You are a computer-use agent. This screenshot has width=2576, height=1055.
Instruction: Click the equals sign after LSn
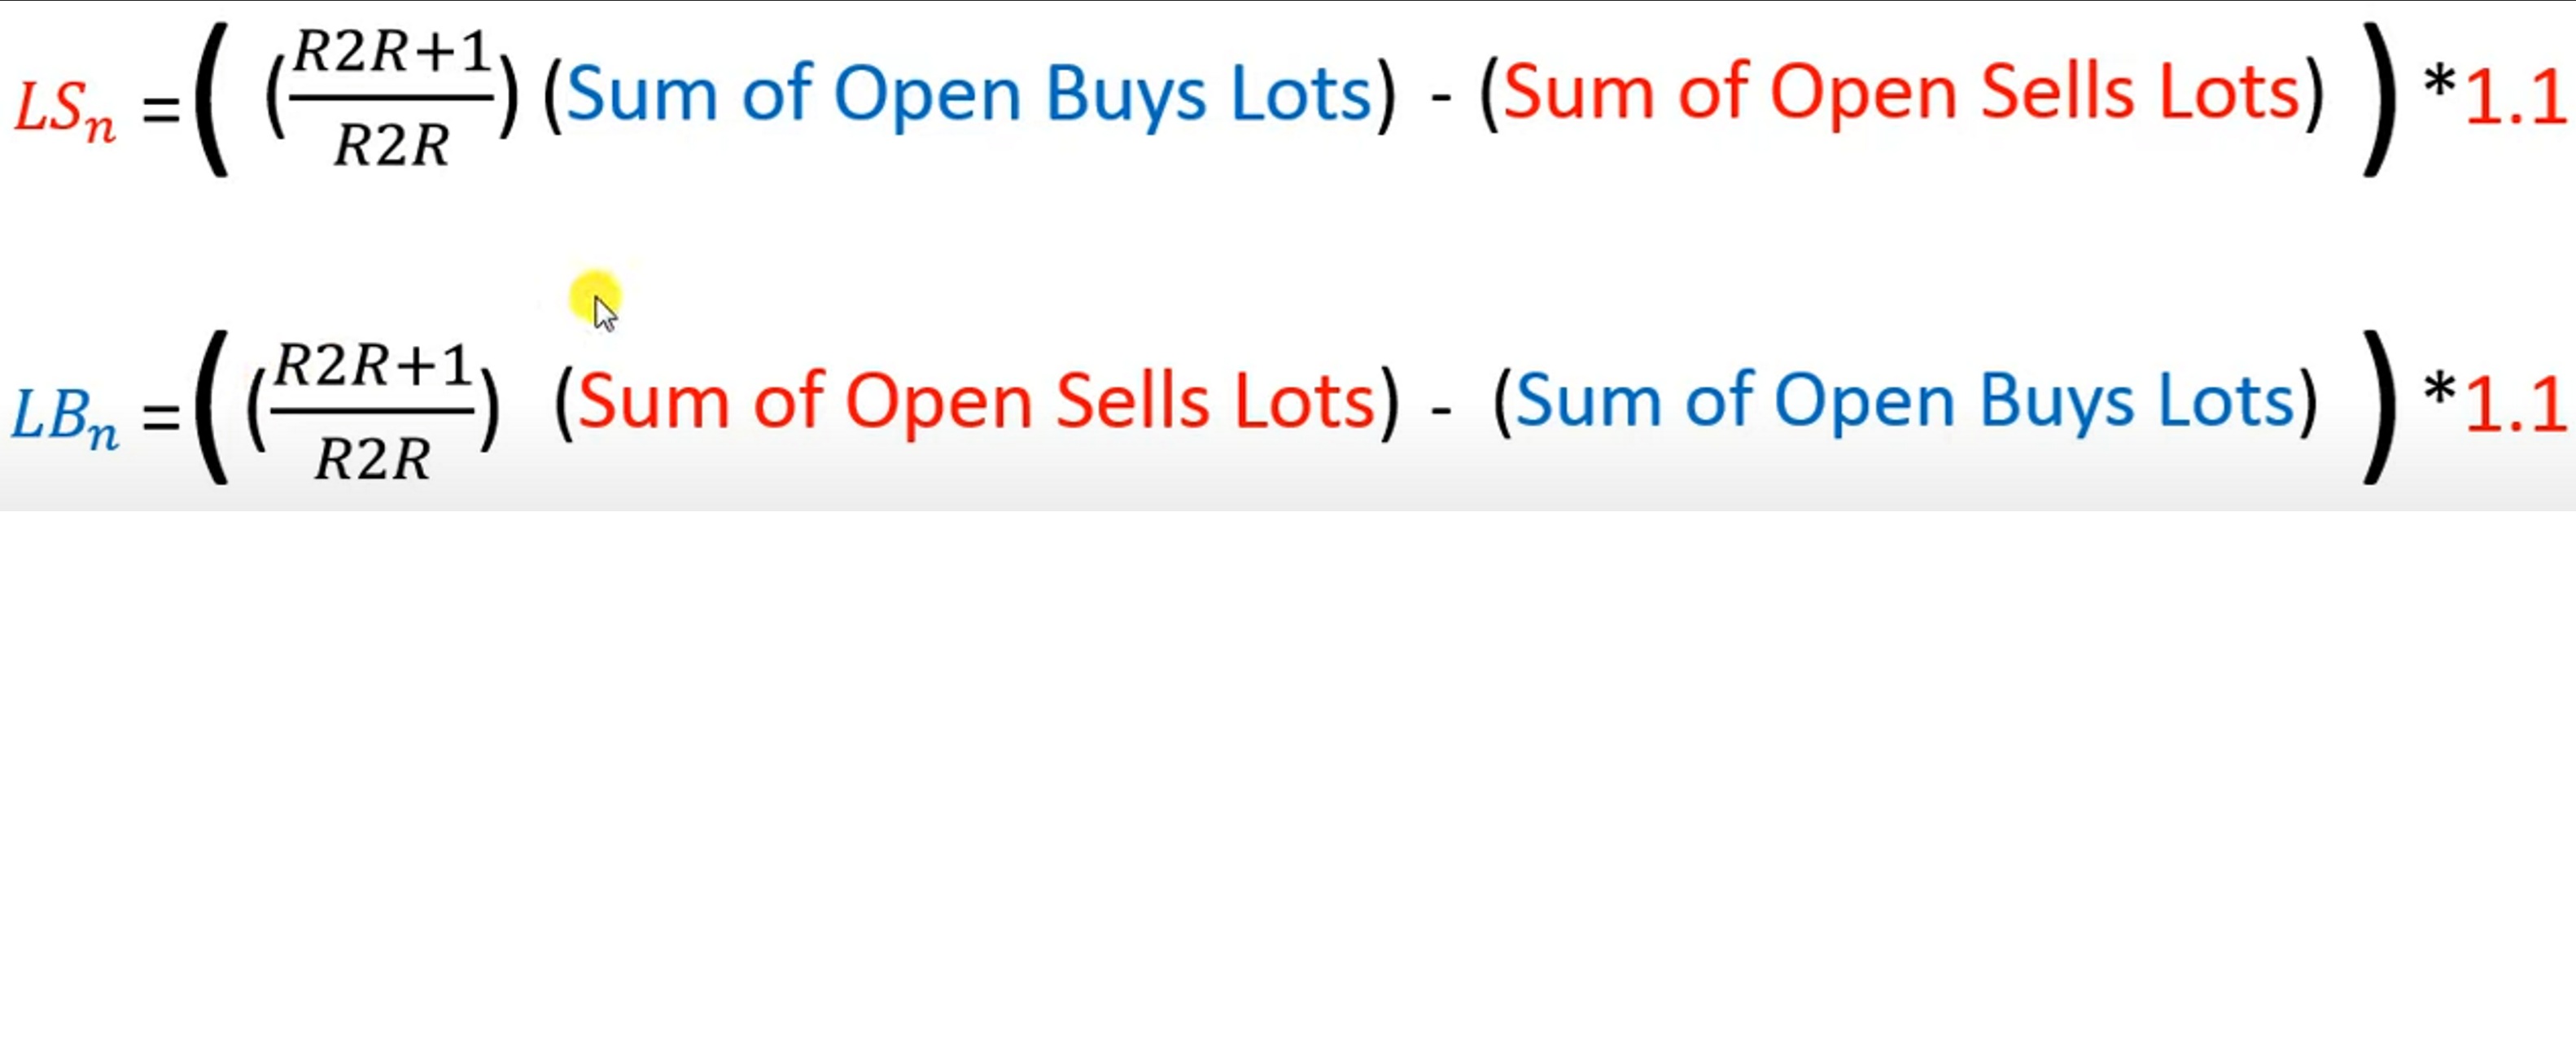[160, 108]
